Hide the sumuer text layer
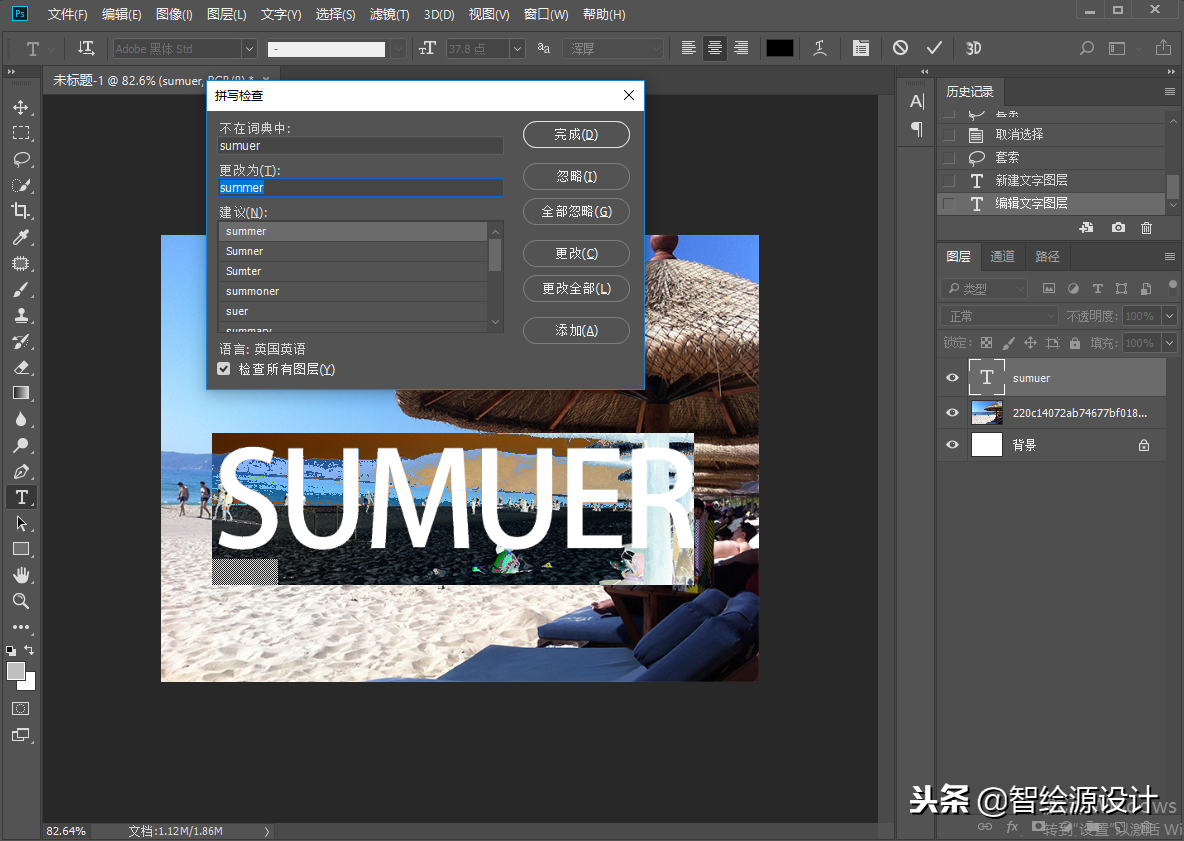This screenshot has width=1184, height=841. point(952,378)
